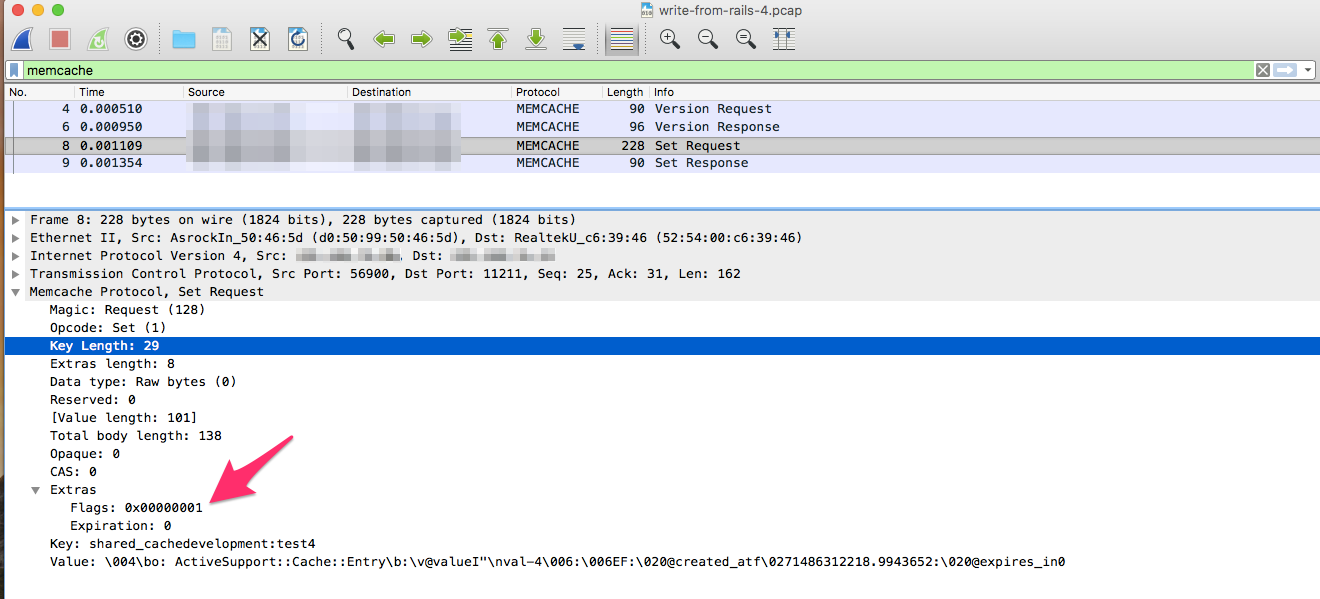Collapse the Extras subtree
Viewport: 1320px width, 599px height.
[x=36, y=490]
